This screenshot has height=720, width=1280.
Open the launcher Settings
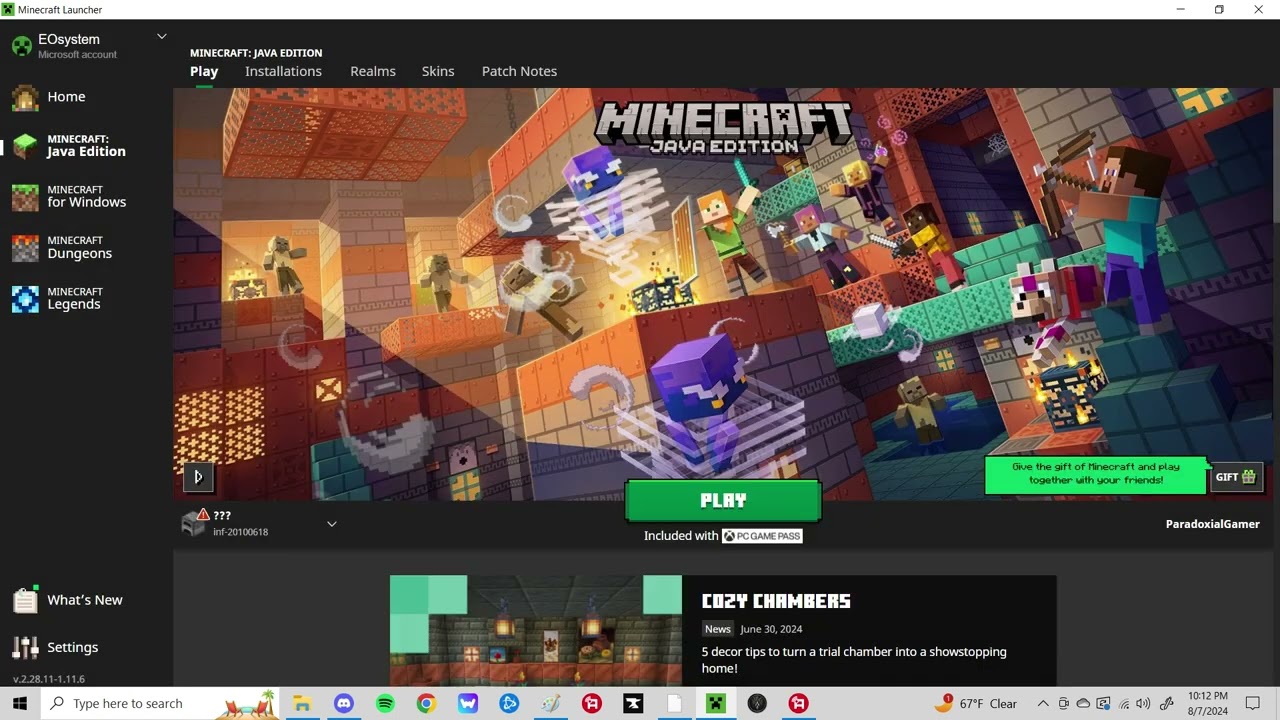click(72, 647)
